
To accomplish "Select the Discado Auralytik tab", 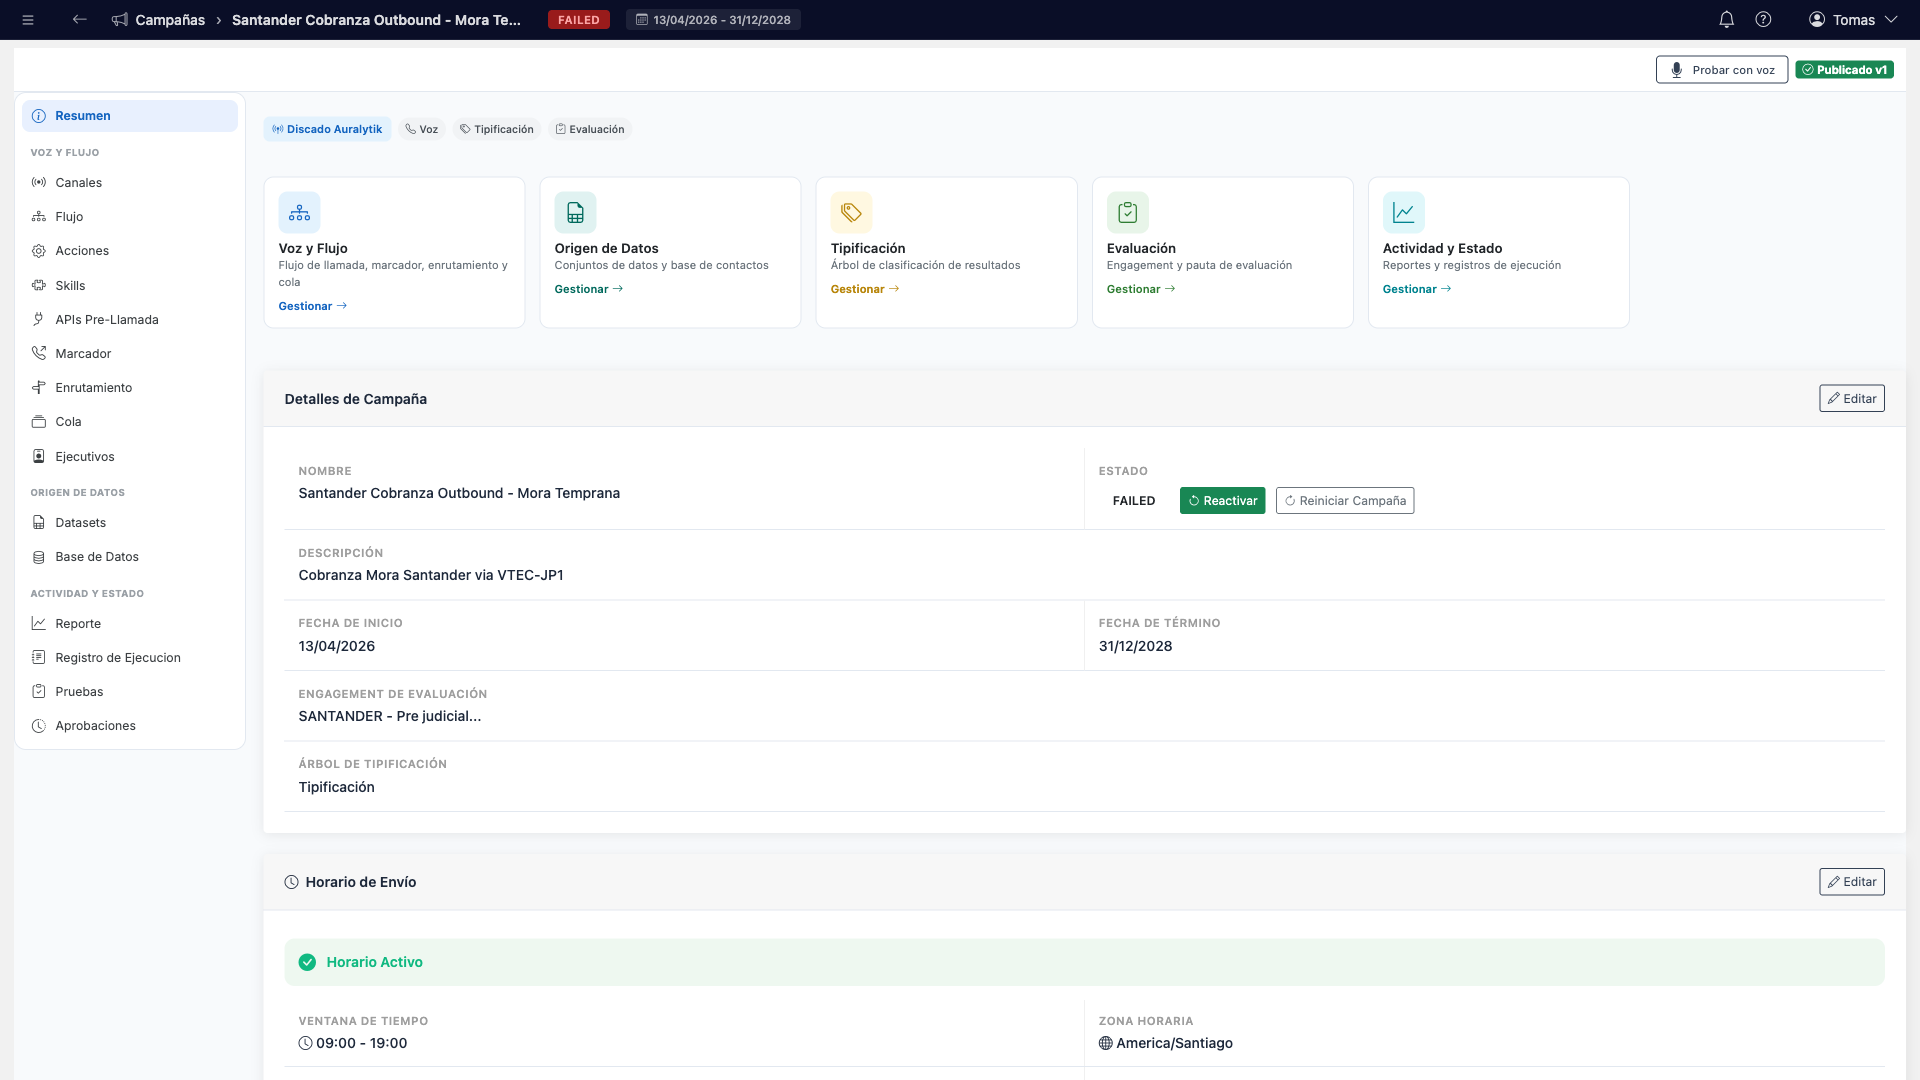I will coord(327,129).
